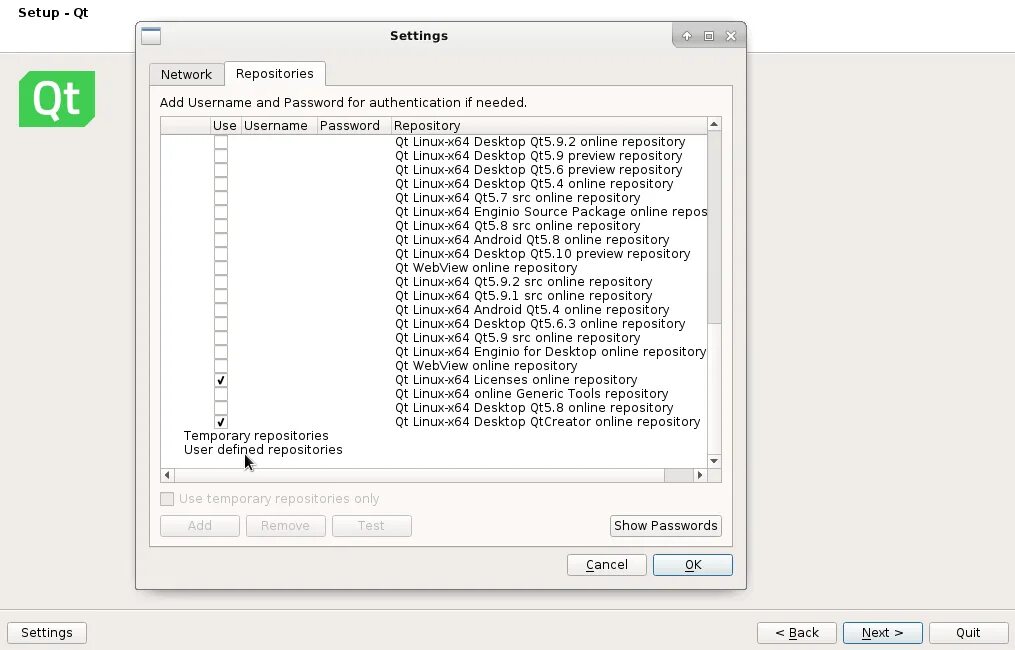The height and width of the screenshot is (650, 1015).
Task: Click the Qt logo icon
Action: point(57,99)
